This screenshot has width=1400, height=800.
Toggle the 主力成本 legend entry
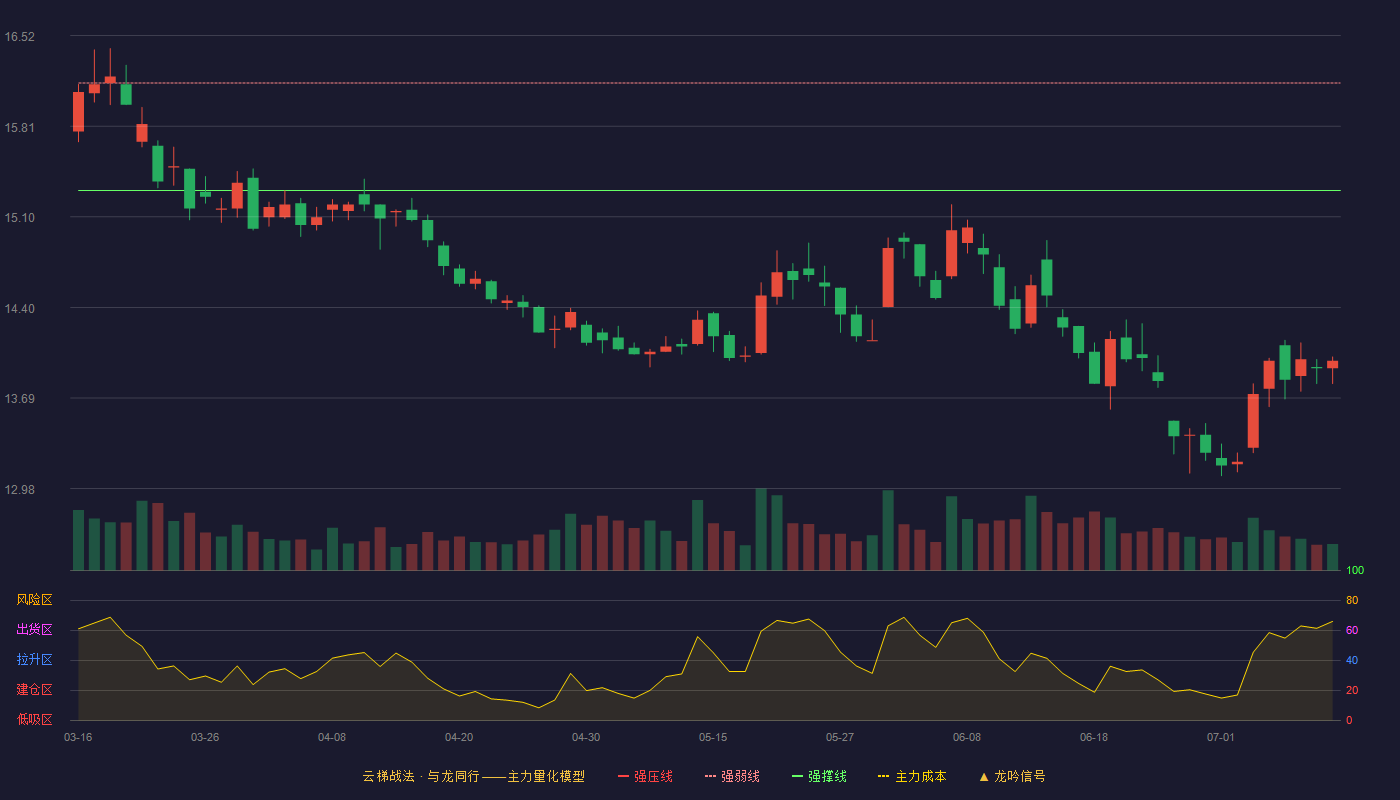click(x=912, y=776)
